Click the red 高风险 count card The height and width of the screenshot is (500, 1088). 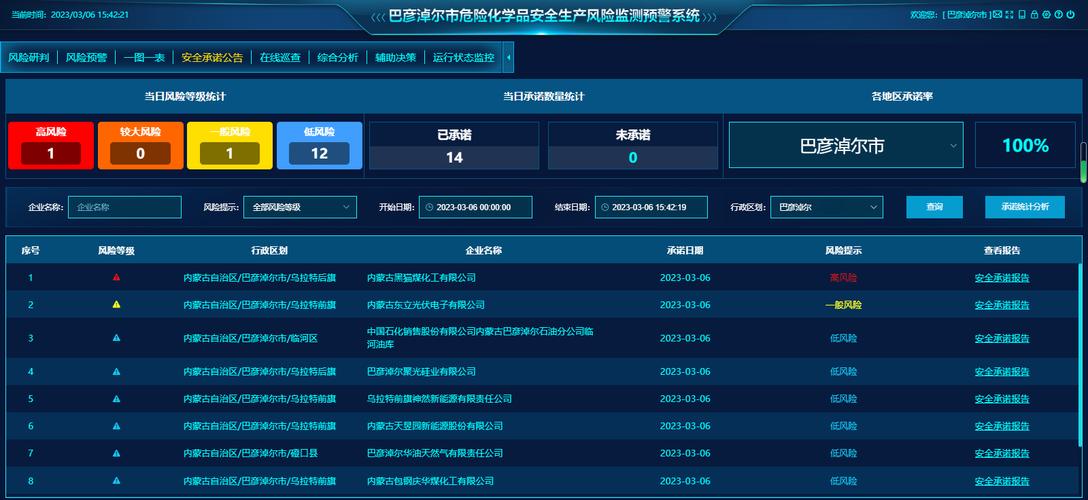51,146
